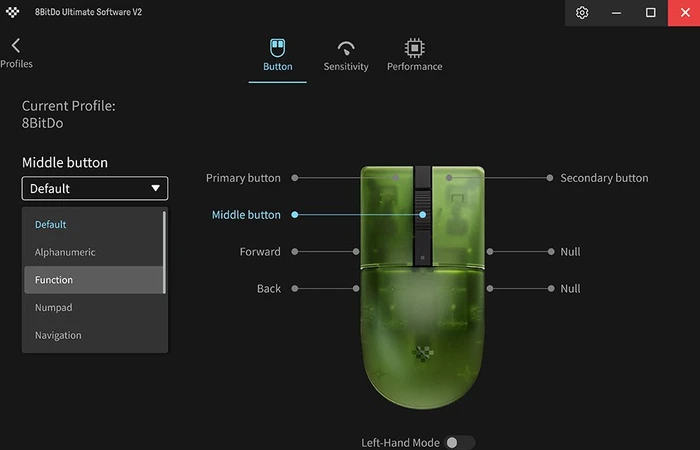Click the gray dot next to Secondary button
Viewport: 700px width, 450px height.
[550, 178]
